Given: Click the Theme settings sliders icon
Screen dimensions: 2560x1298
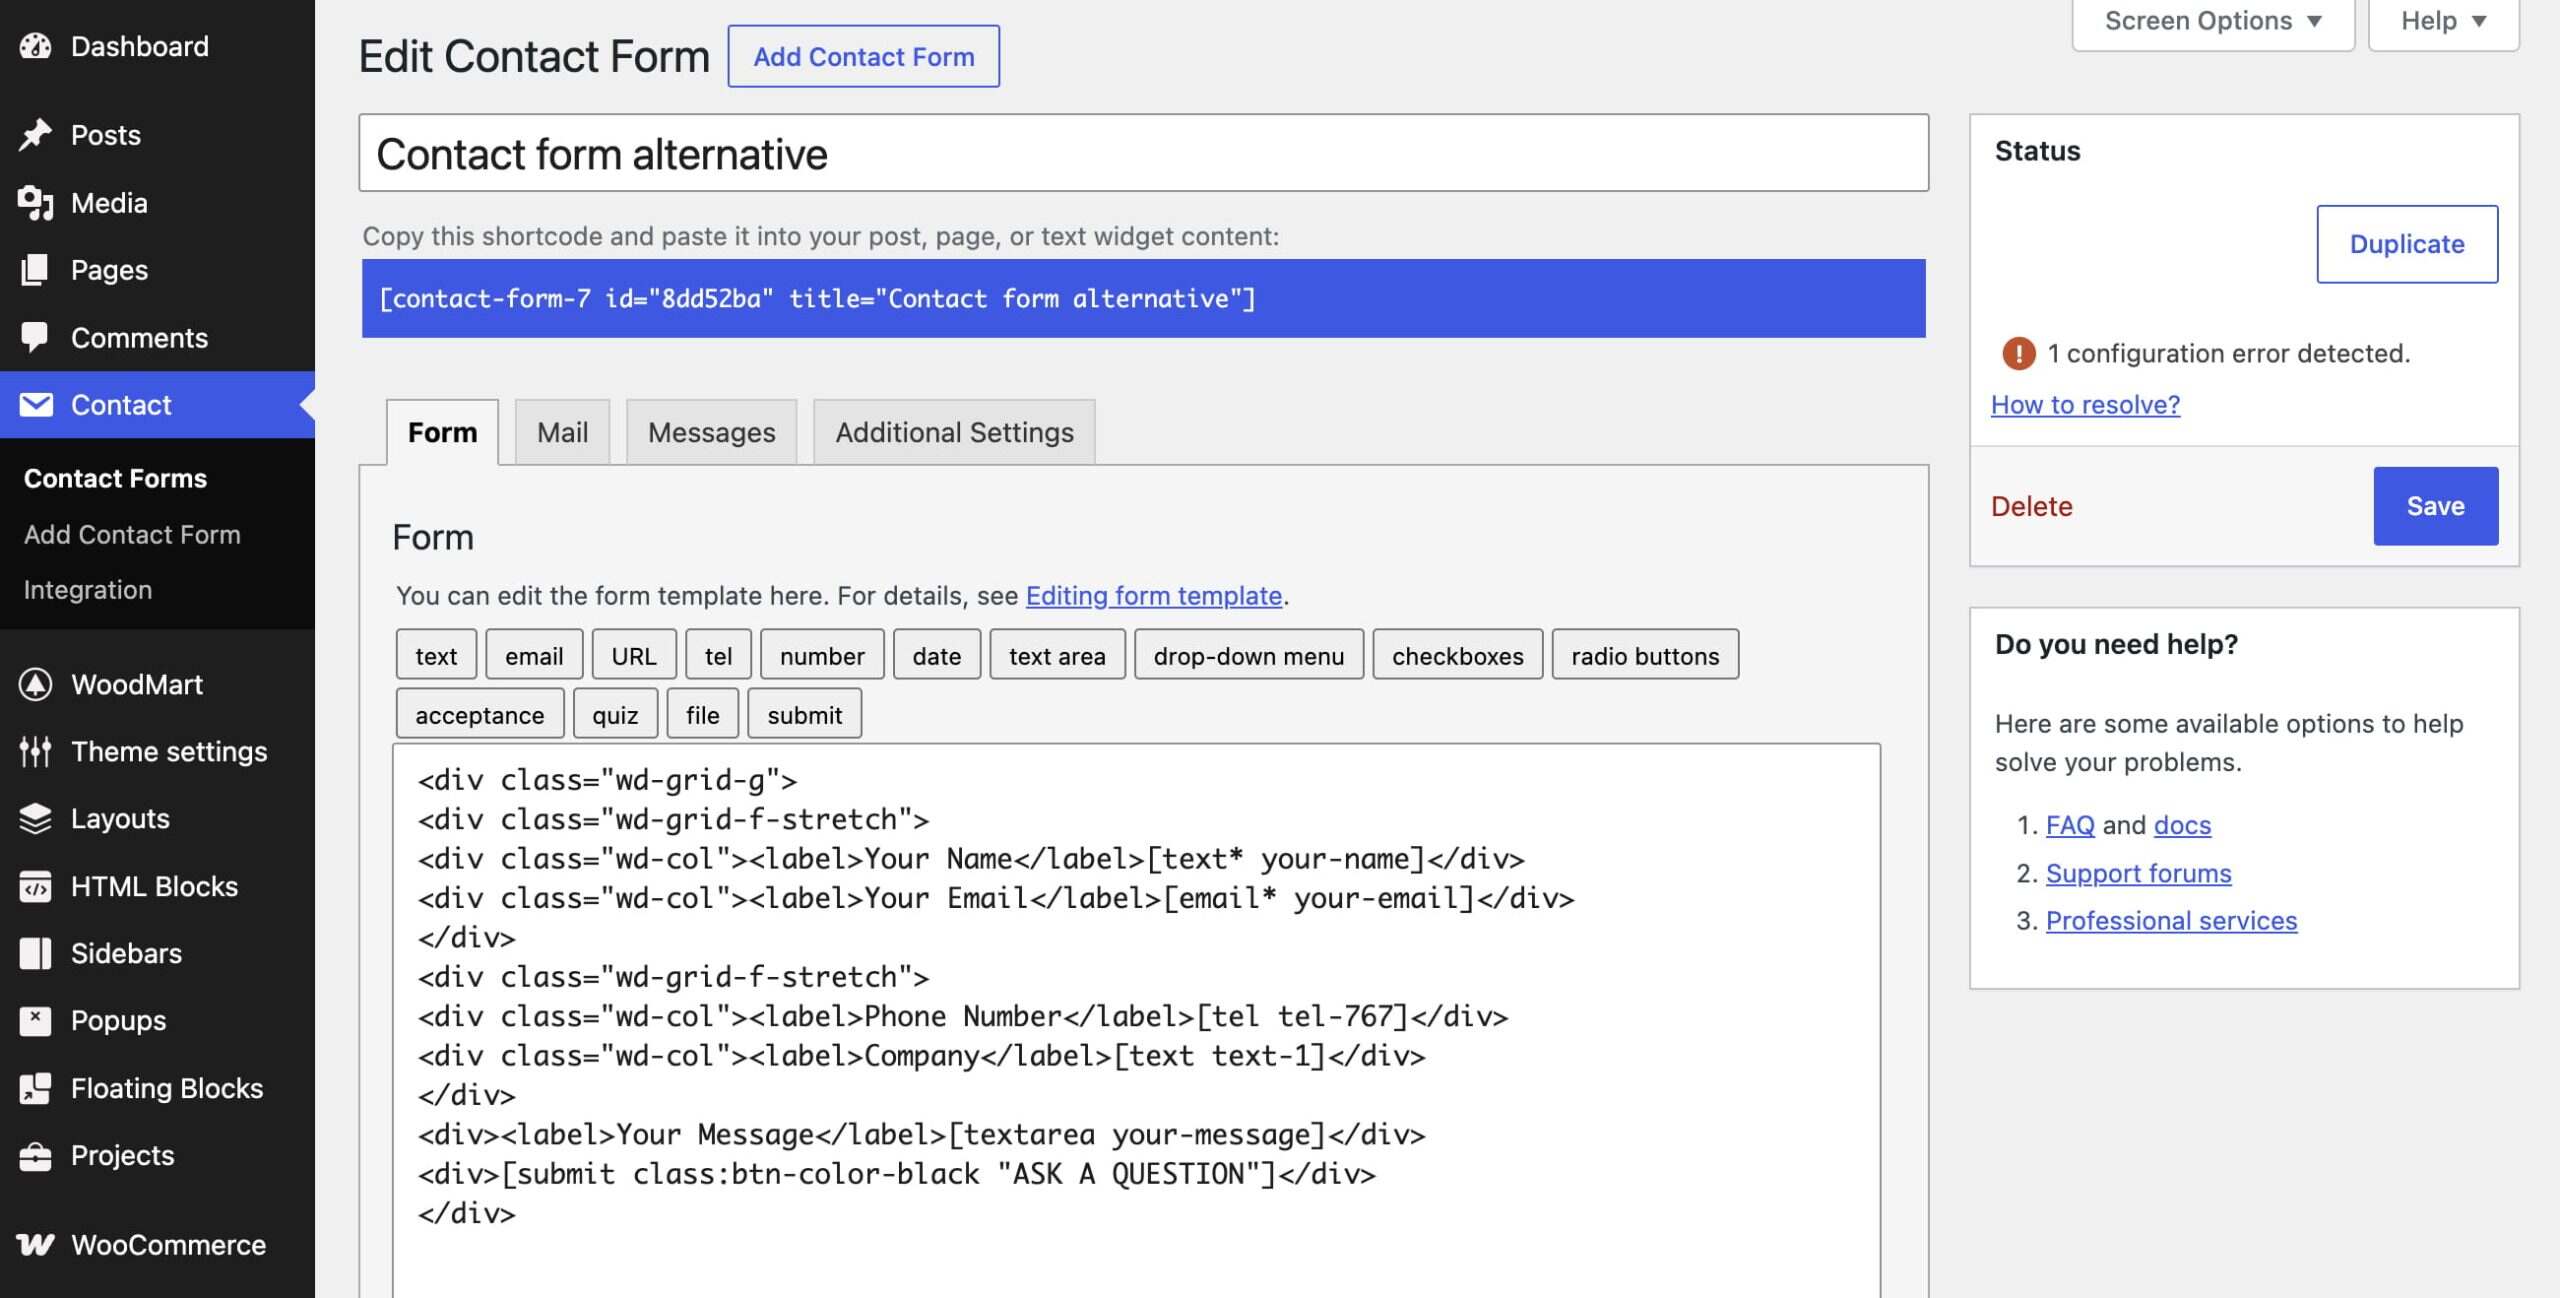Looking at the screenshot, I should coord(35,751).
